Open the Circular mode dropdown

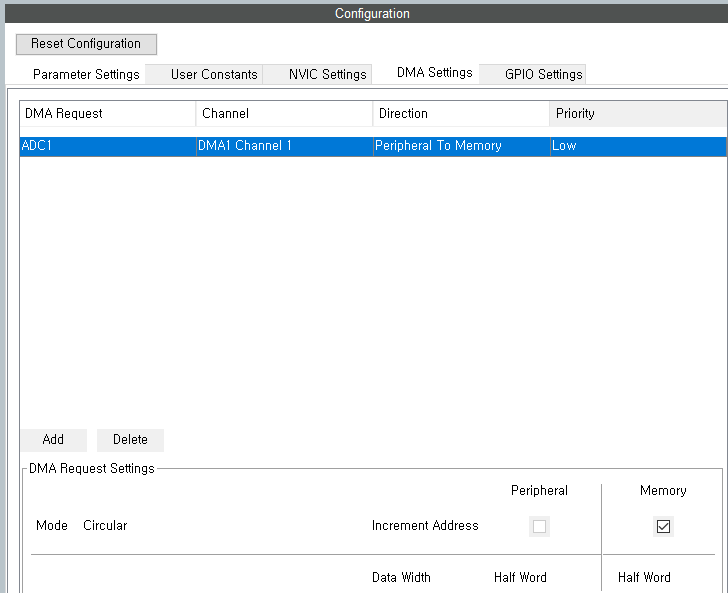pos(105,526)
